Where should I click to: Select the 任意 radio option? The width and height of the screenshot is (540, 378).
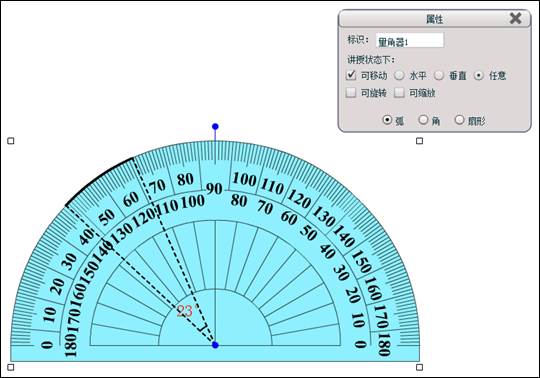tap(479, 75)
